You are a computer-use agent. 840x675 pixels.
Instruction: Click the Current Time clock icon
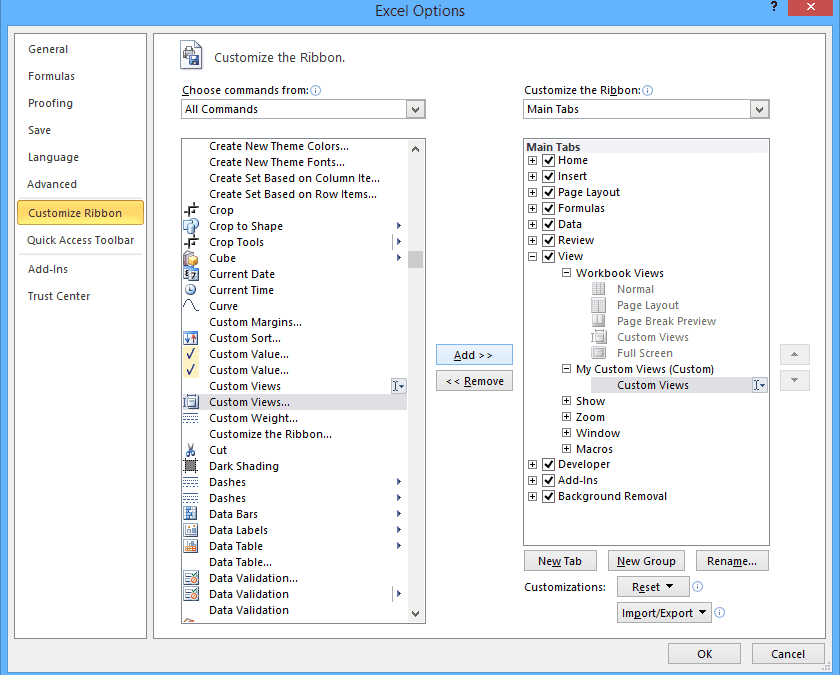coord(191,290)
